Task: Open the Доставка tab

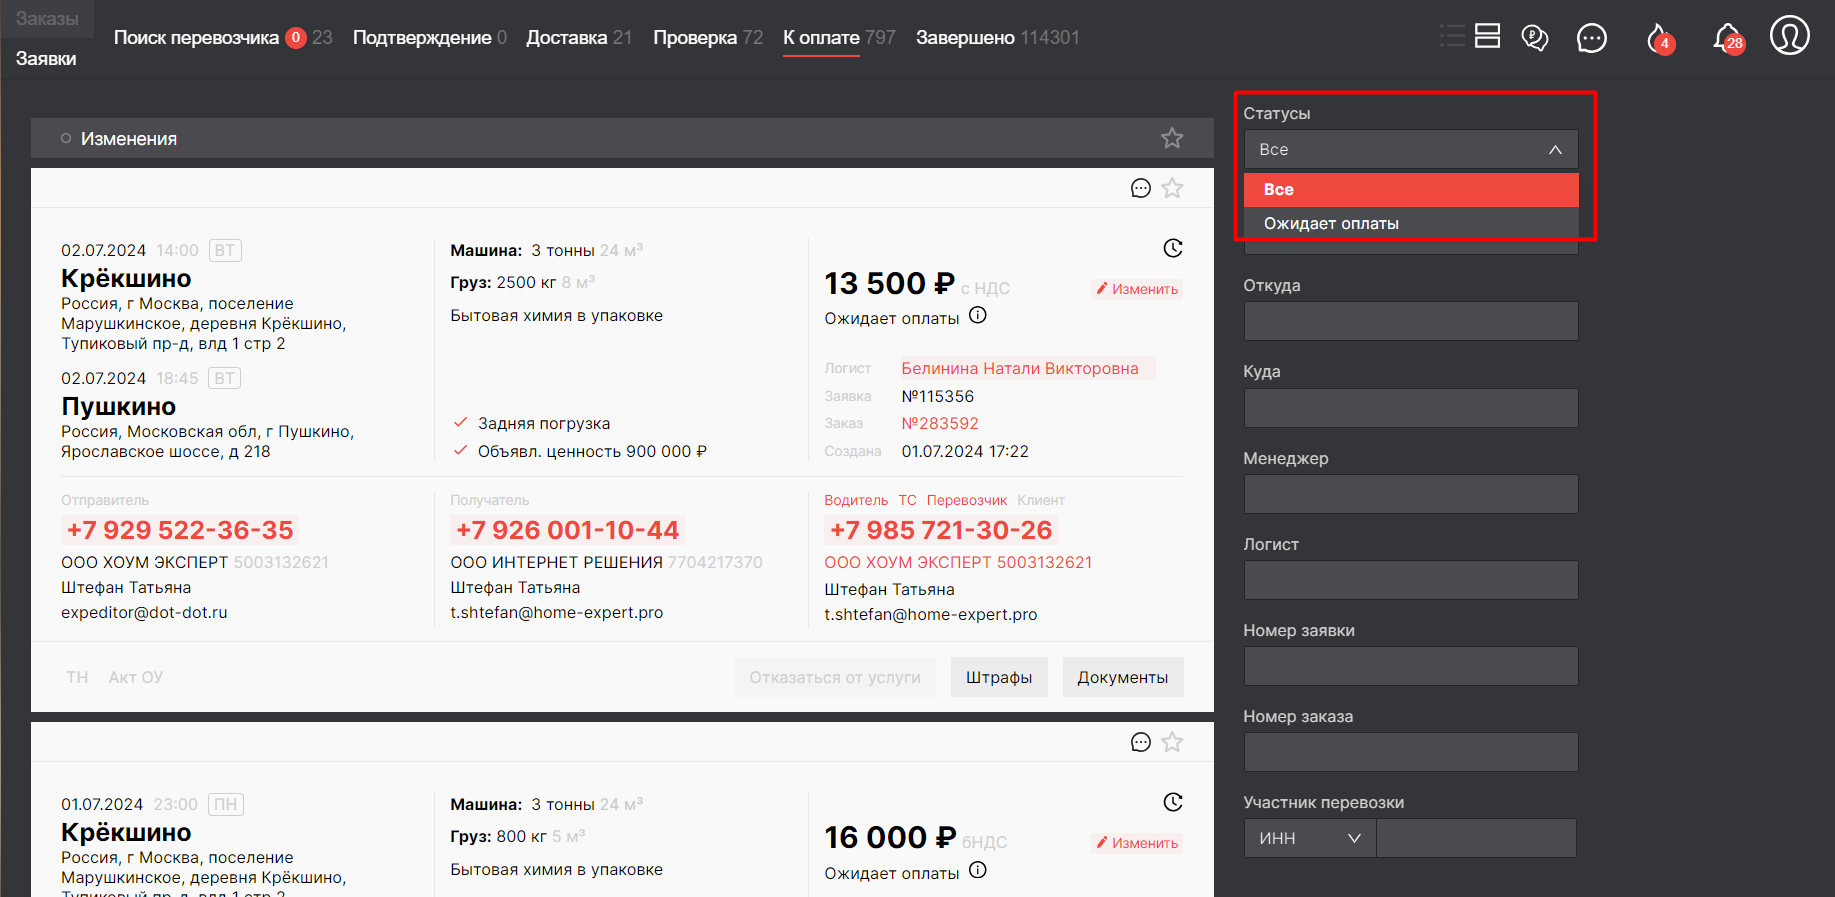Action: point(566,37)
